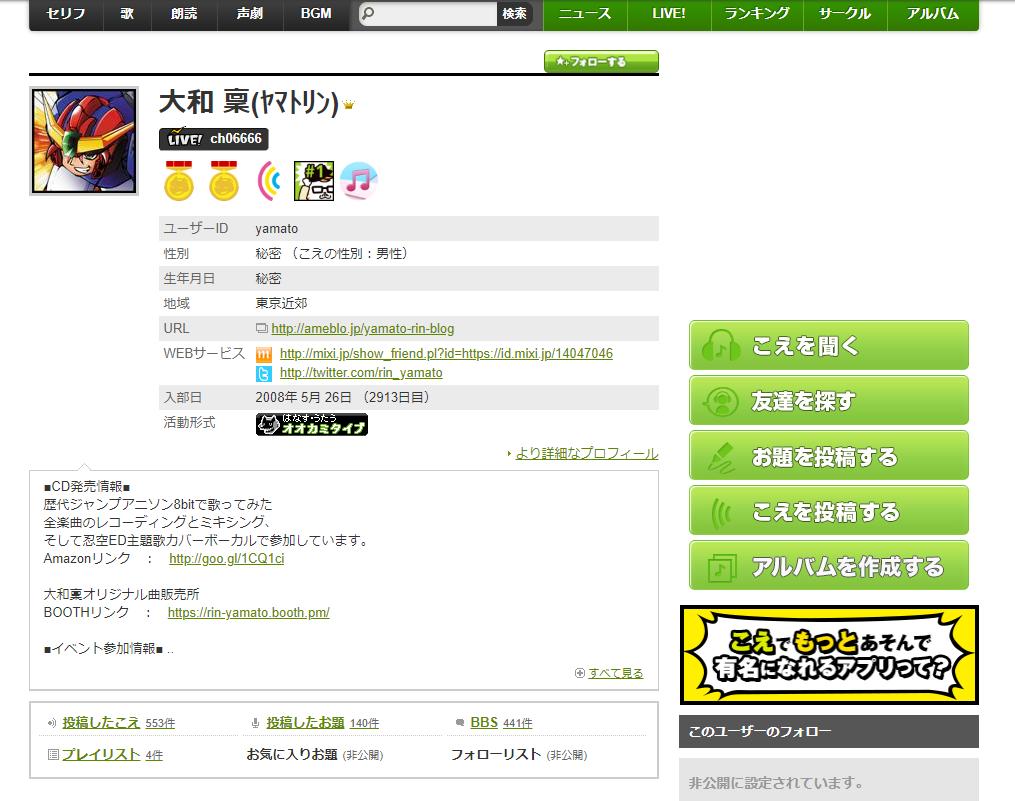The height and width of the screenshot is (801, 1015).
Task: Click the crown icon beside the username
Action: [349, 104]
